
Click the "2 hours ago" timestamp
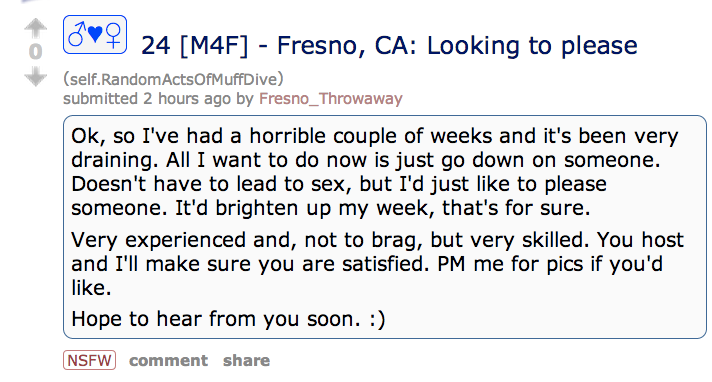point(187,99)
